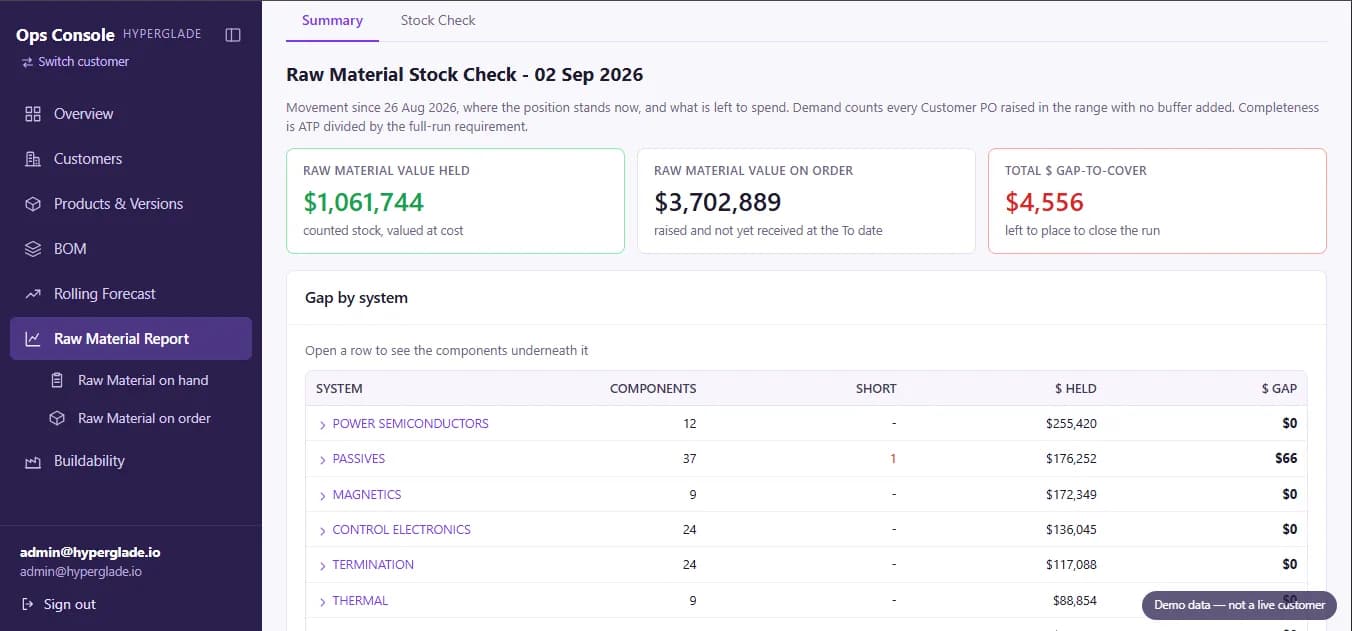The image size is (1352, 631).
Task: Click the bold admin@hyperglade.io user name
Action: (x=90, y=552)
